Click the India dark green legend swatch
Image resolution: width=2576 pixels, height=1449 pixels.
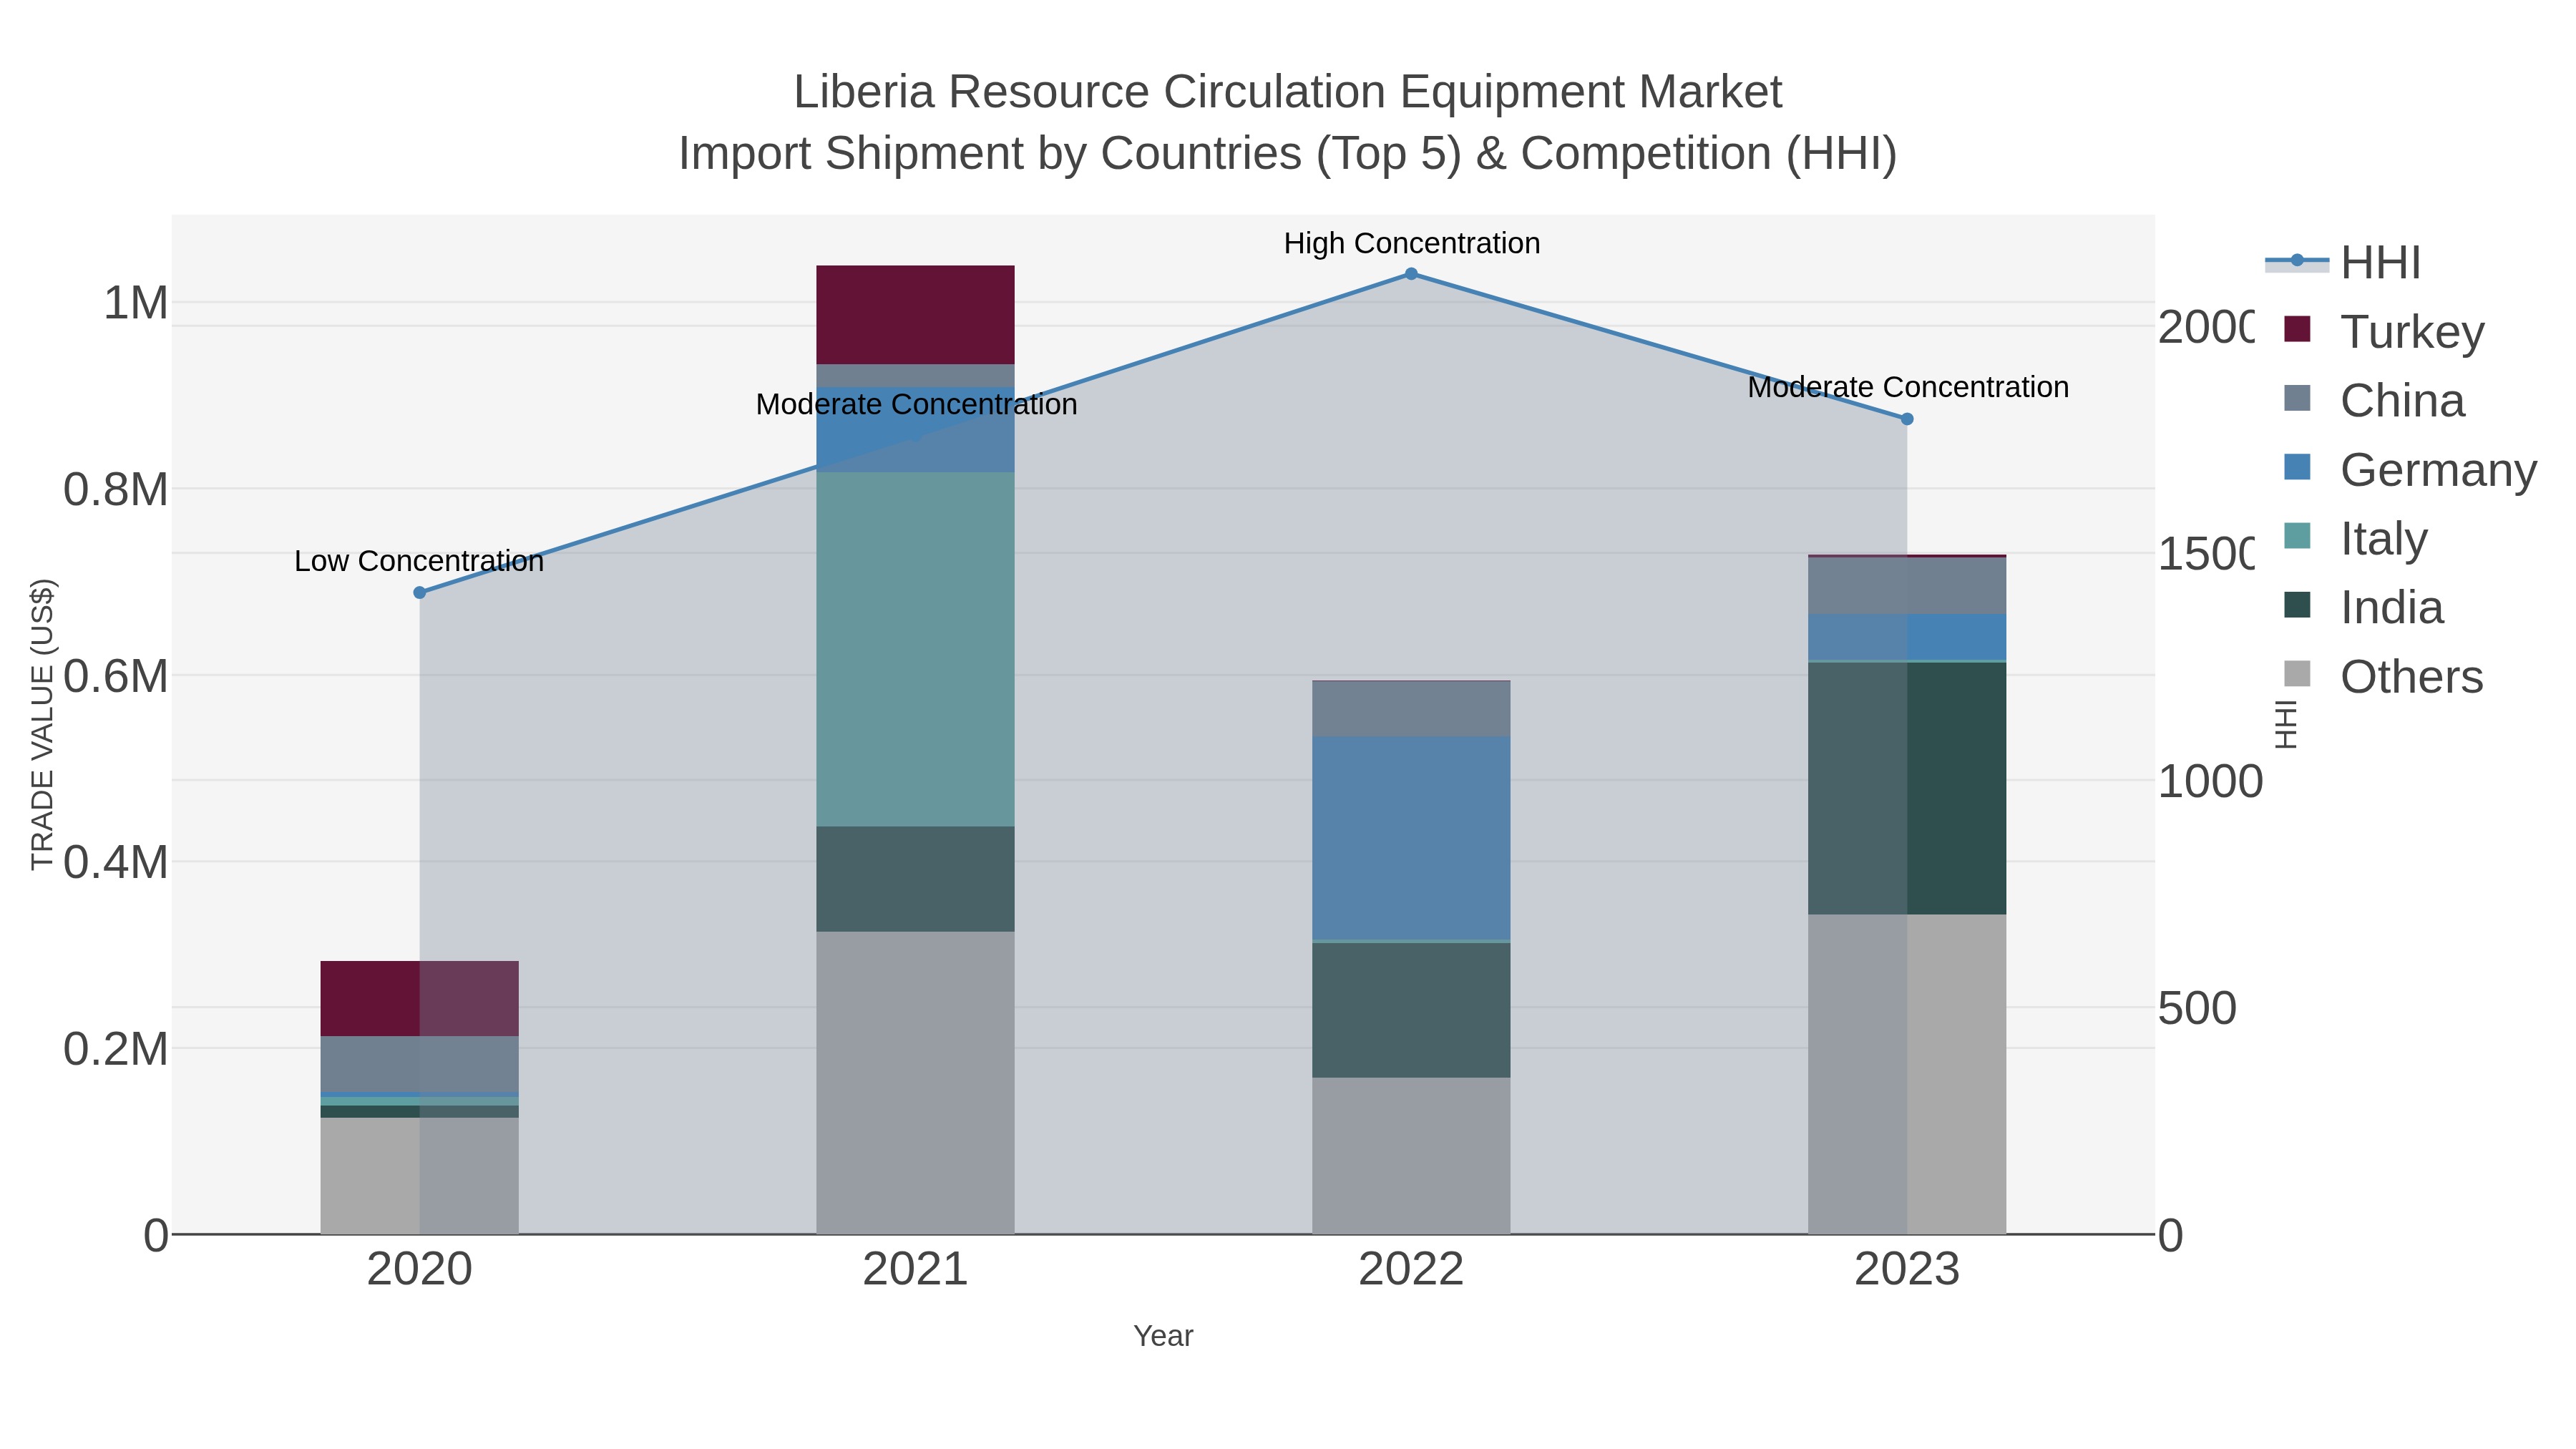tap(2298, 605)
